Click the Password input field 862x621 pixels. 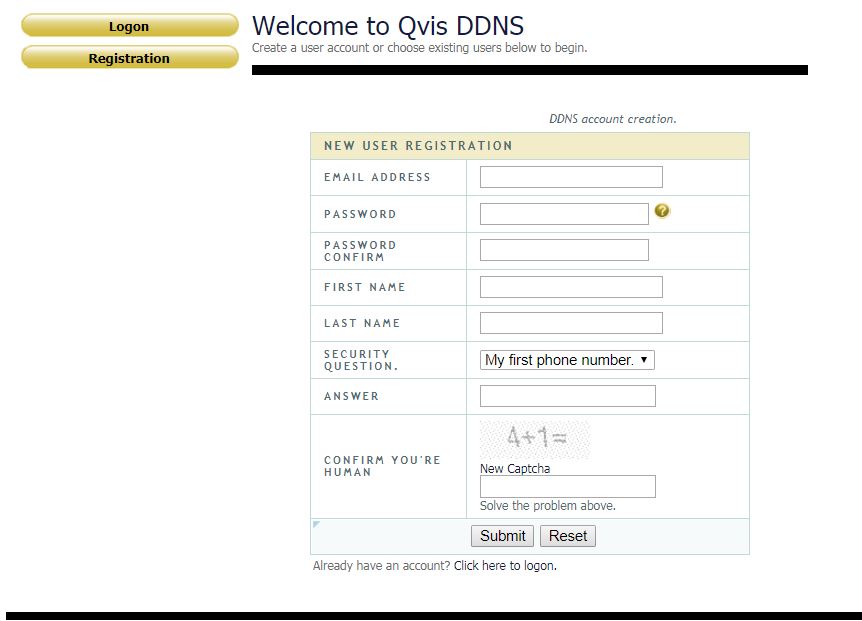563,213
